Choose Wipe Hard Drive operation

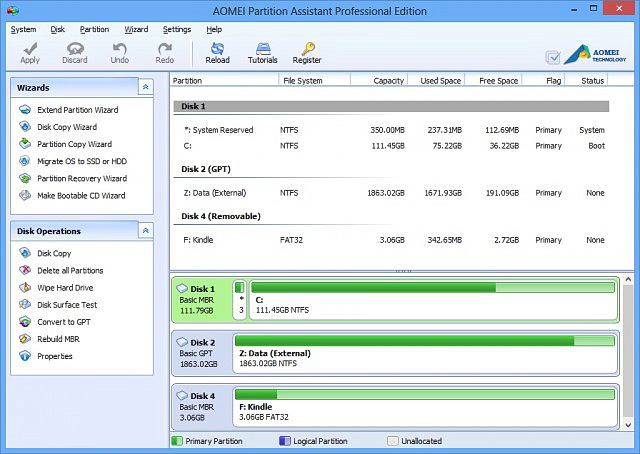[65, 288]
